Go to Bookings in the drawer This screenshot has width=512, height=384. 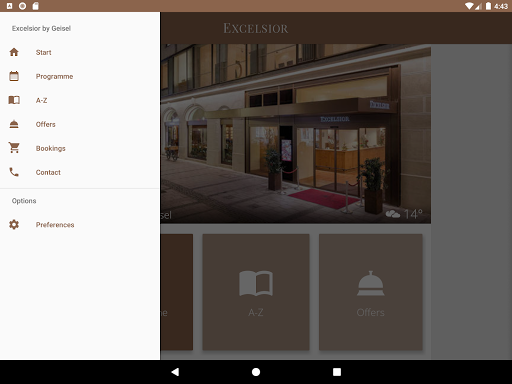[x=80, y=148]
